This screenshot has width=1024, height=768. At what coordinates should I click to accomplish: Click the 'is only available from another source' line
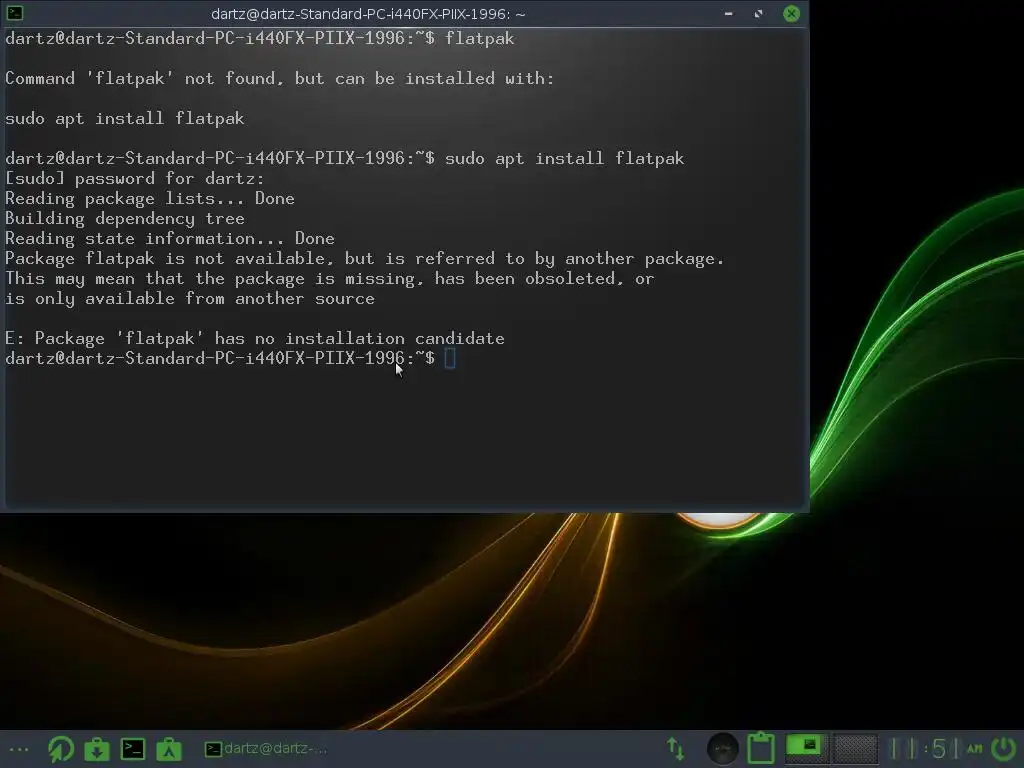click(190, 298)
